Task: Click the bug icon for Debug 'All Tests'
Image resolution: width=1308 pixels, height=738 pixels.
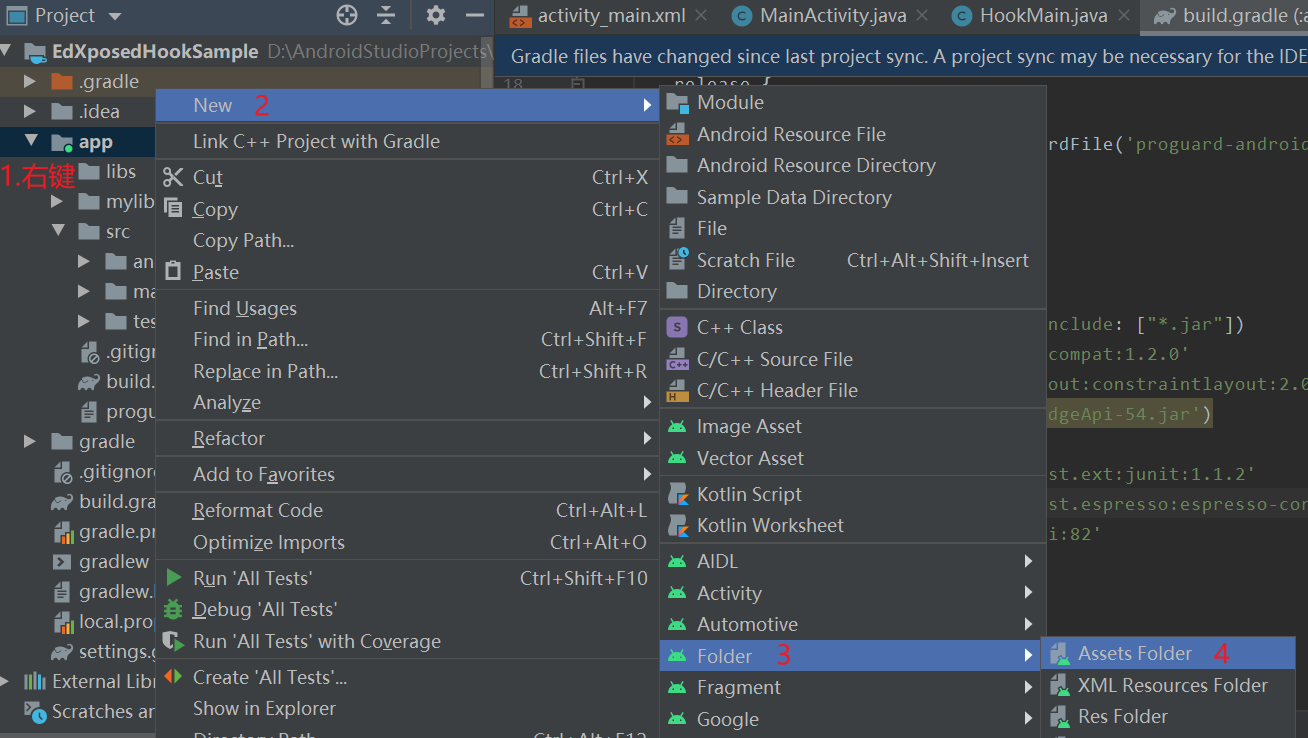Action: (x=174, y=609)
